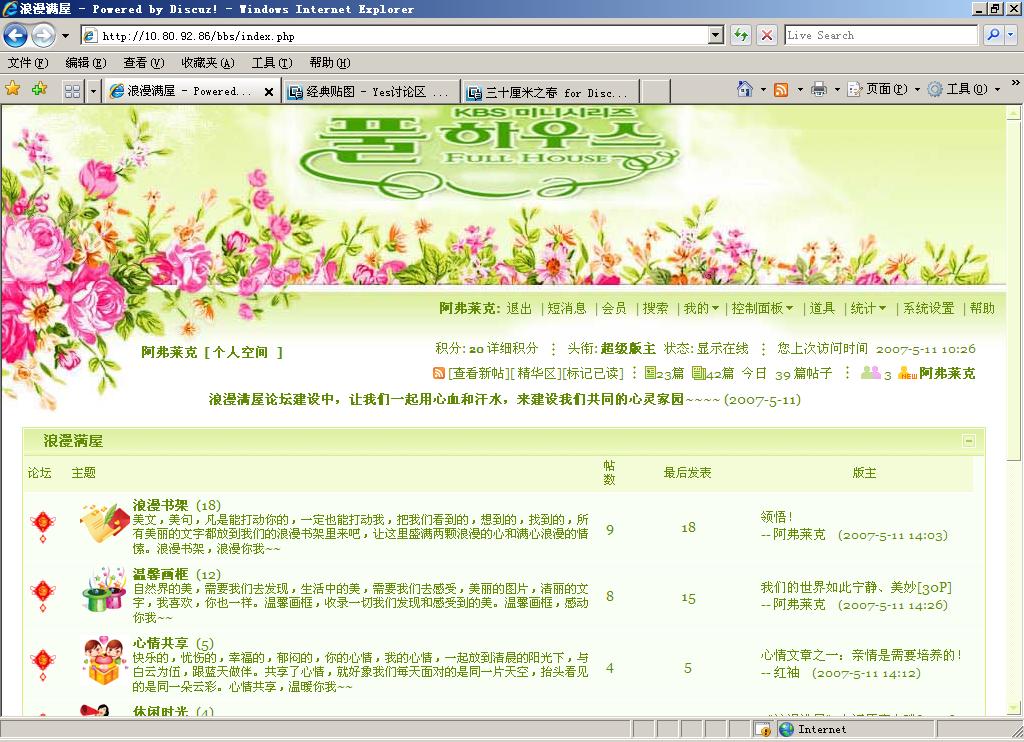Image resolution: width=1024 pixels, height=742 pixels.
Task: Click the 退出 logout link
Action: click(519, 308)
